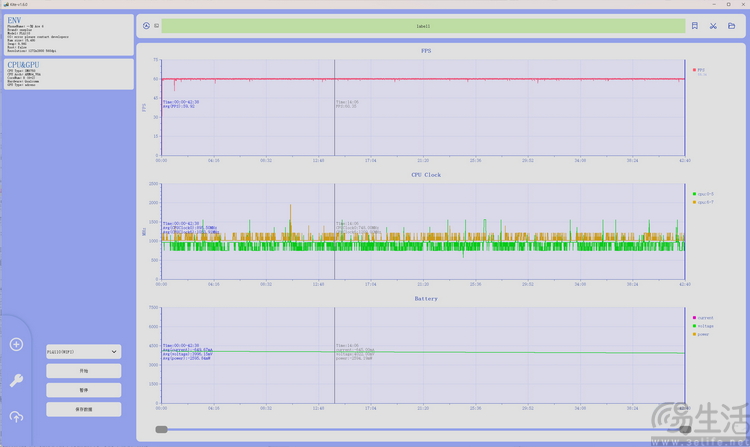
Task: Hide the current series in Battery legend
Action: coord(704,317)
